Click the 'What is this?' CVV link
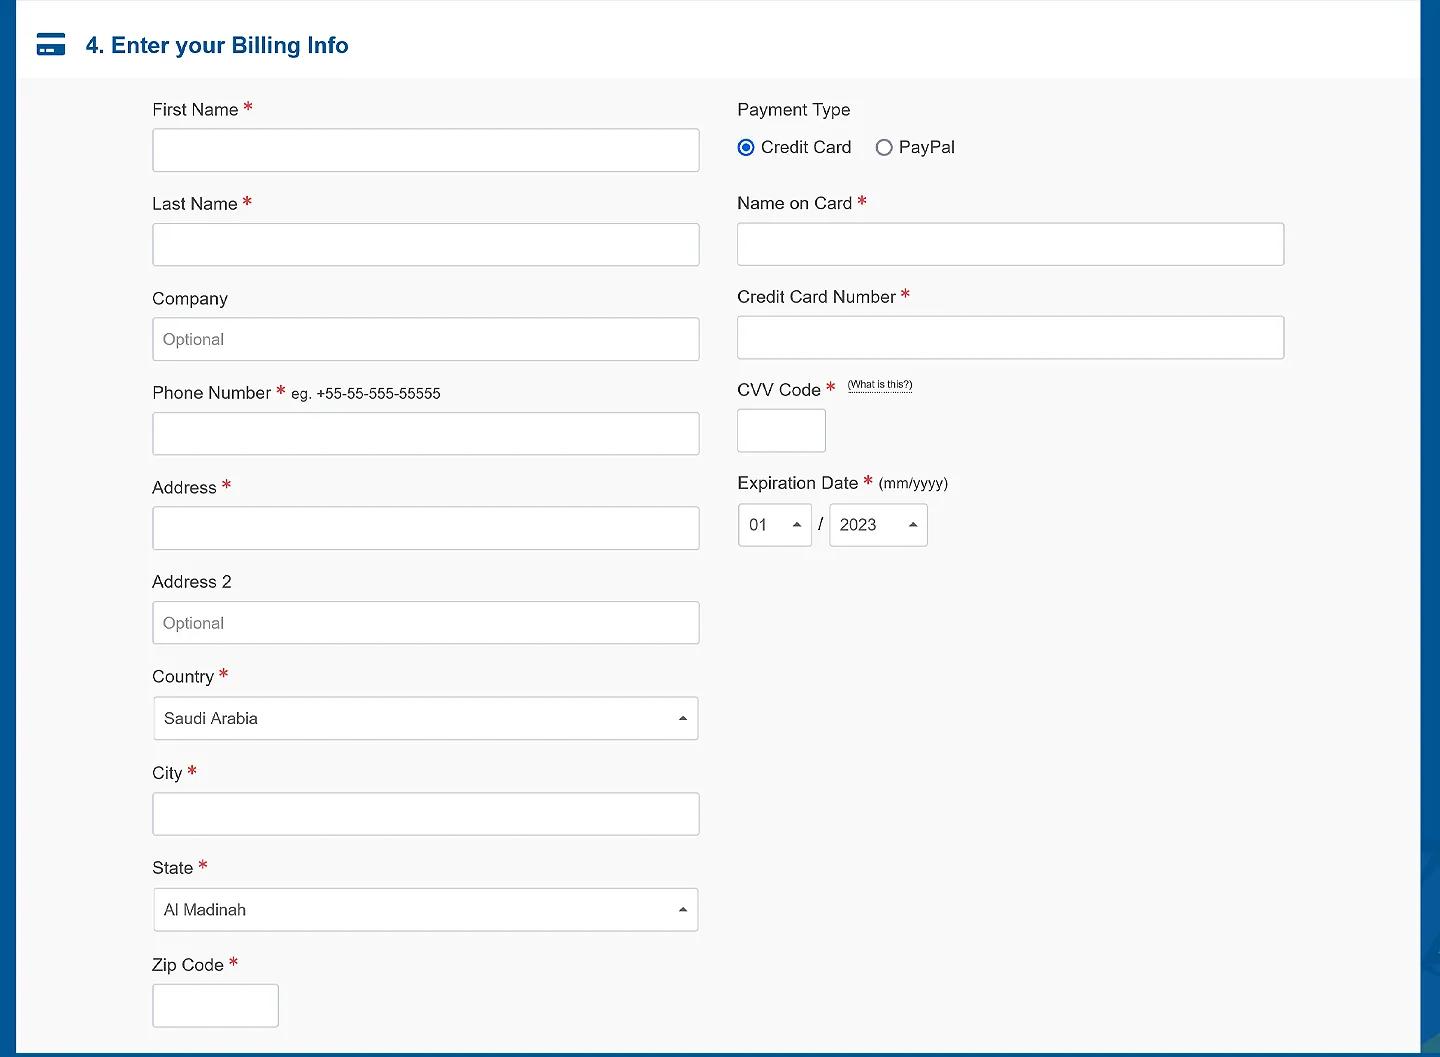The image size is (1440, 1057). point(880,385)
